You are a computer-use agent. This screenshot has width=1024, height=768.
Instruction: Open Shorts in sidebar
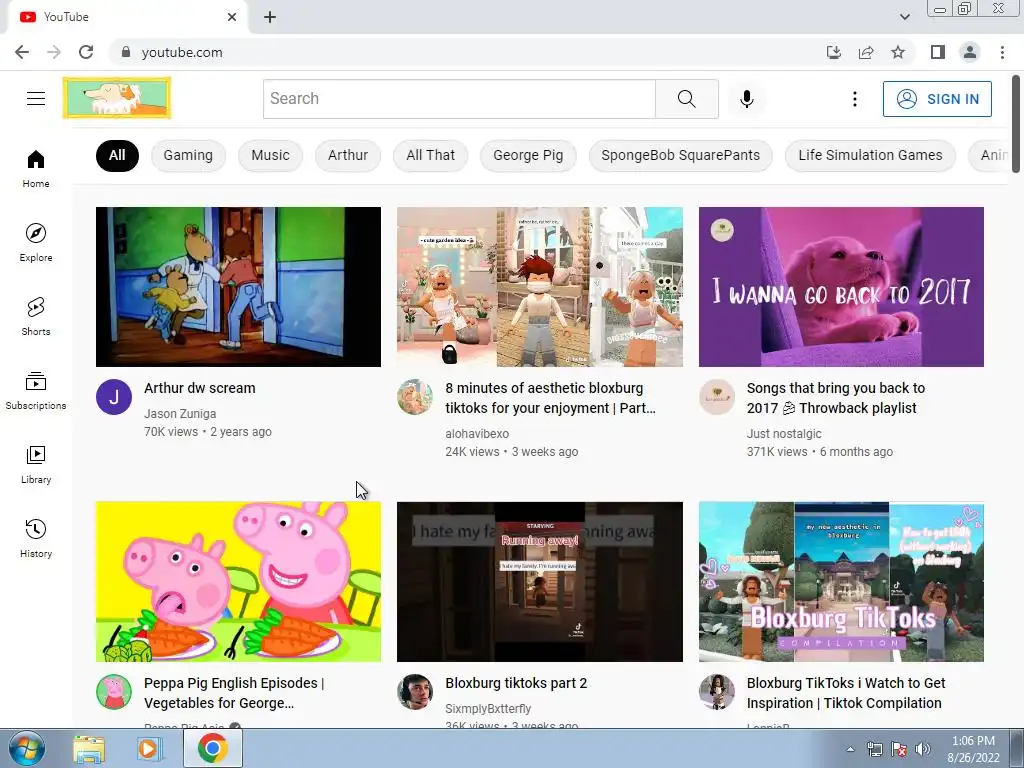click(36, 316)
